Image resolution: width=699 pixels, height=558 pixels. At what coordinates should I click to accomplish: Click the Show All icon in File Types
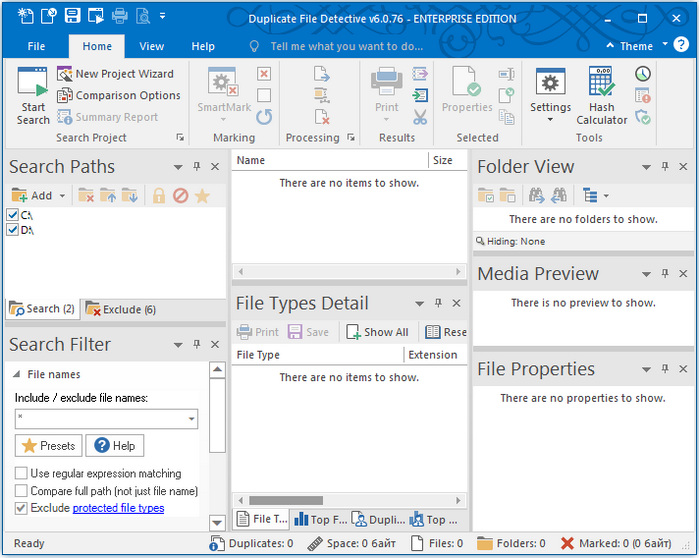[x=354, y=332]
